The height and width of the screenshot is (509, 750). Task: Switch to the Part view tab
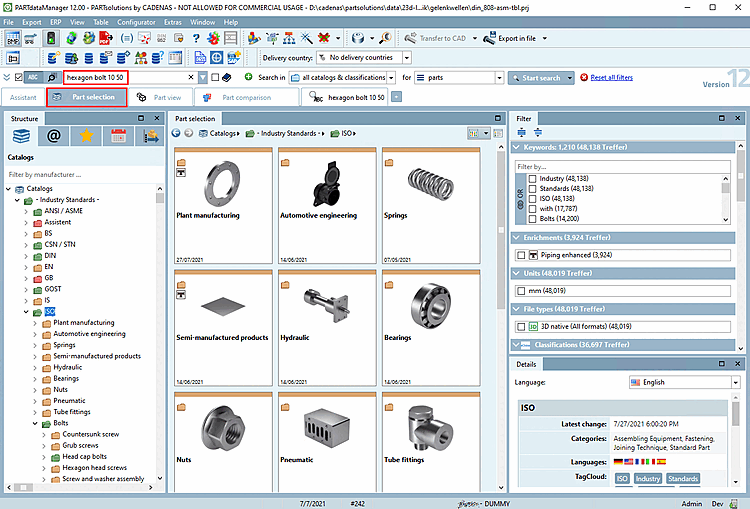pyautogui.click(x=160, y=97)
